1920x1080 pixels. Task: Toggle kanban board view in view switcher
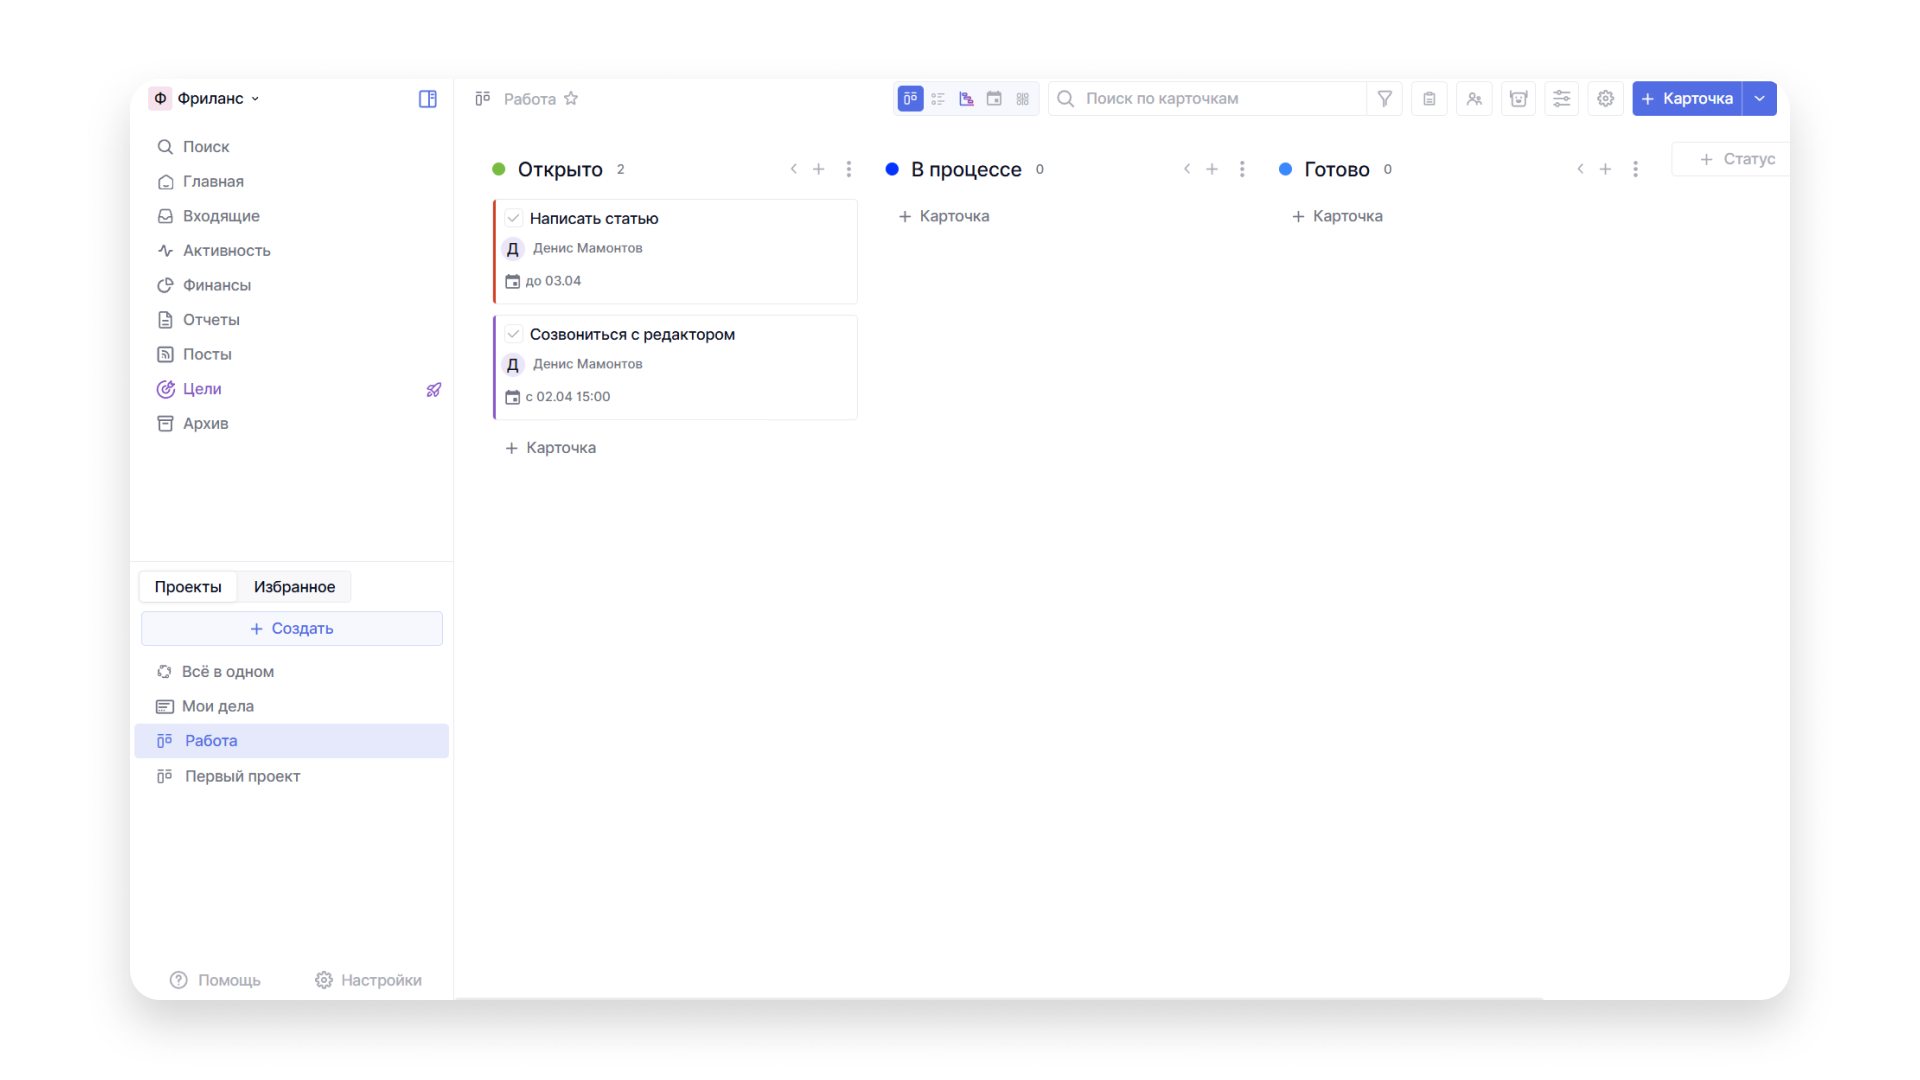click(x=910, y=98)
